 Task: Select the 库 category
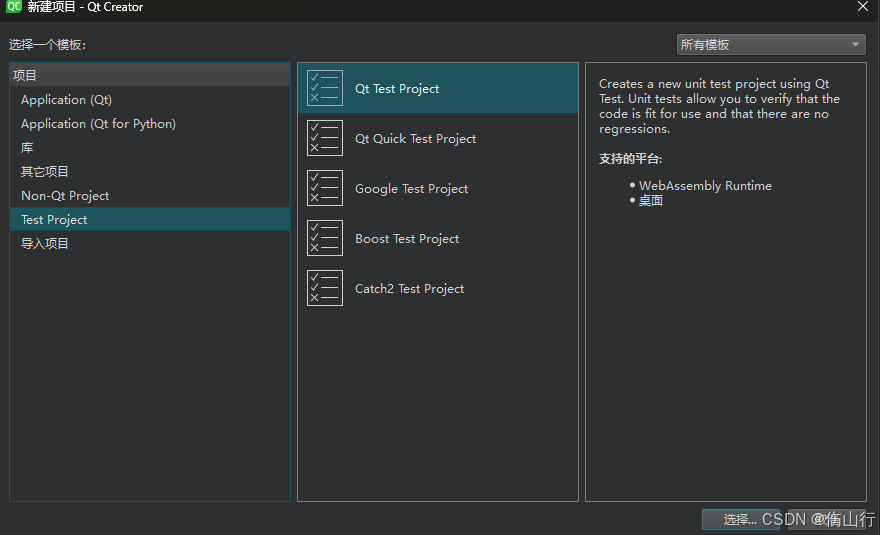click(150, 148)
